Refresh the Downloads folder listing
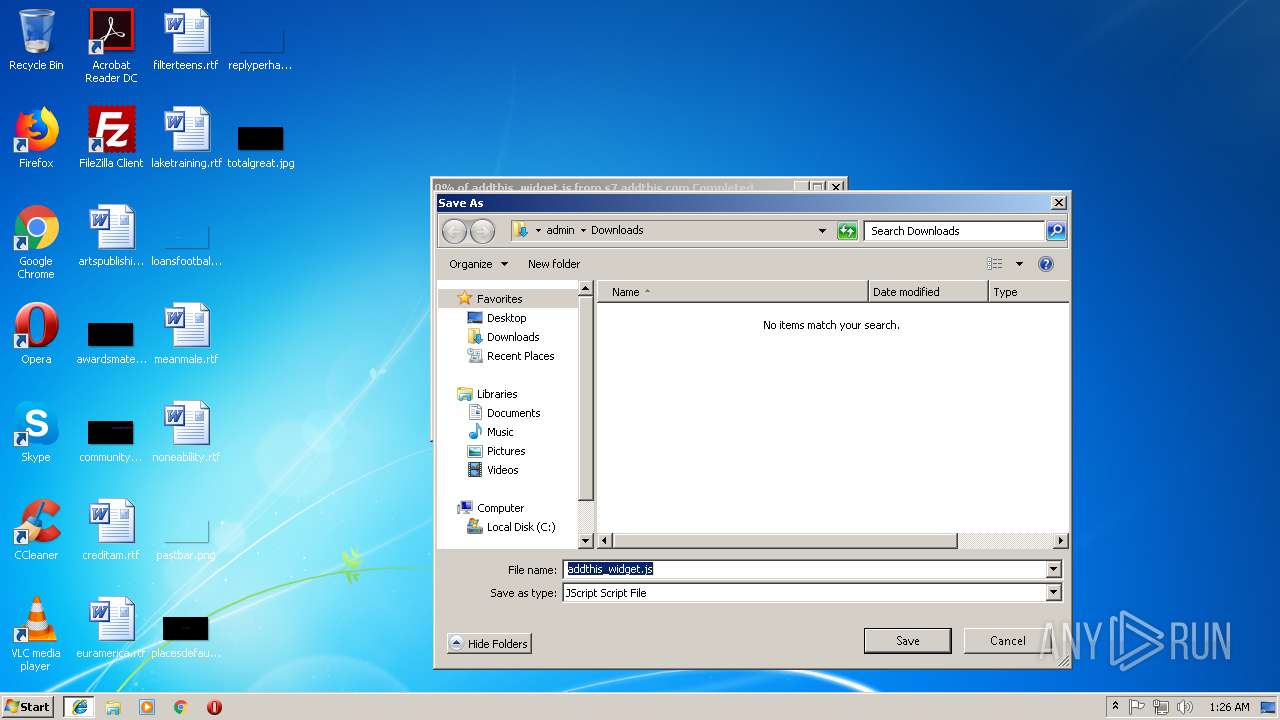The height and width of the screenshot is (720, 1280). (x=847, y=231)
